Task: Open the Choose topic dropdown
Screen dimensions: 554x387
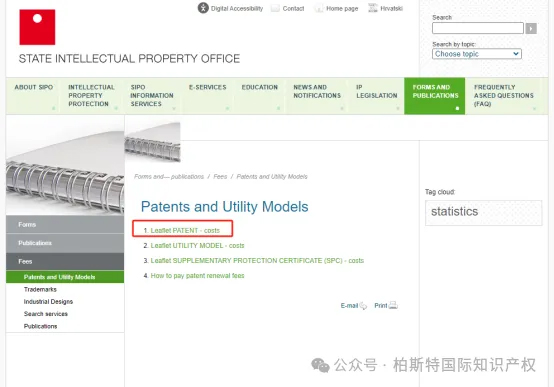Action: (477, 54)
